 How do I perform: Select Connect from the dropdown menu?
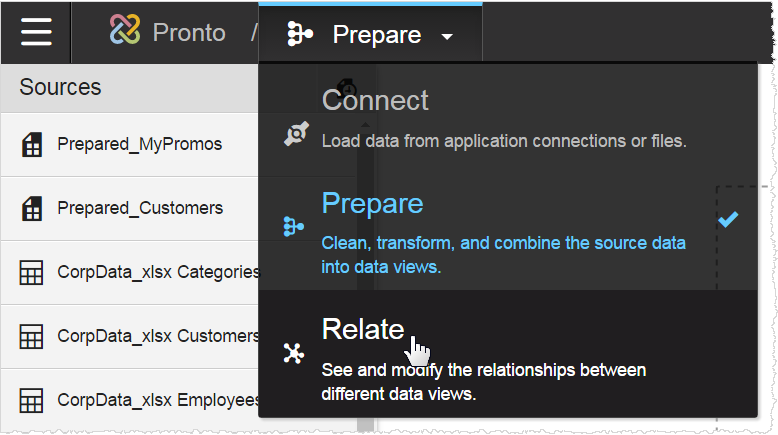[375, 101]
